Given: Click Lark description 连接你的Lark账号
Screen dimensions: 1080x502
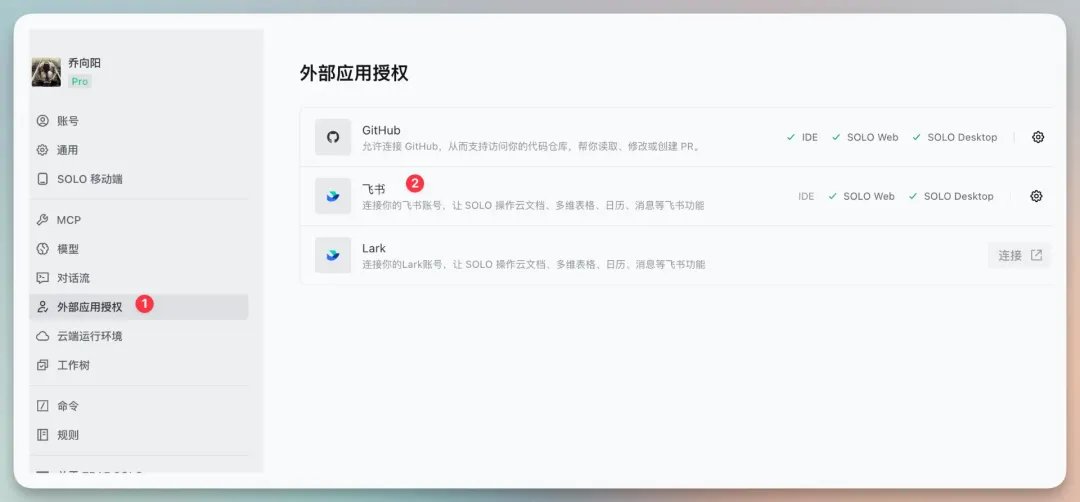Looking at the screenshot, I should (x=534, y=264).
